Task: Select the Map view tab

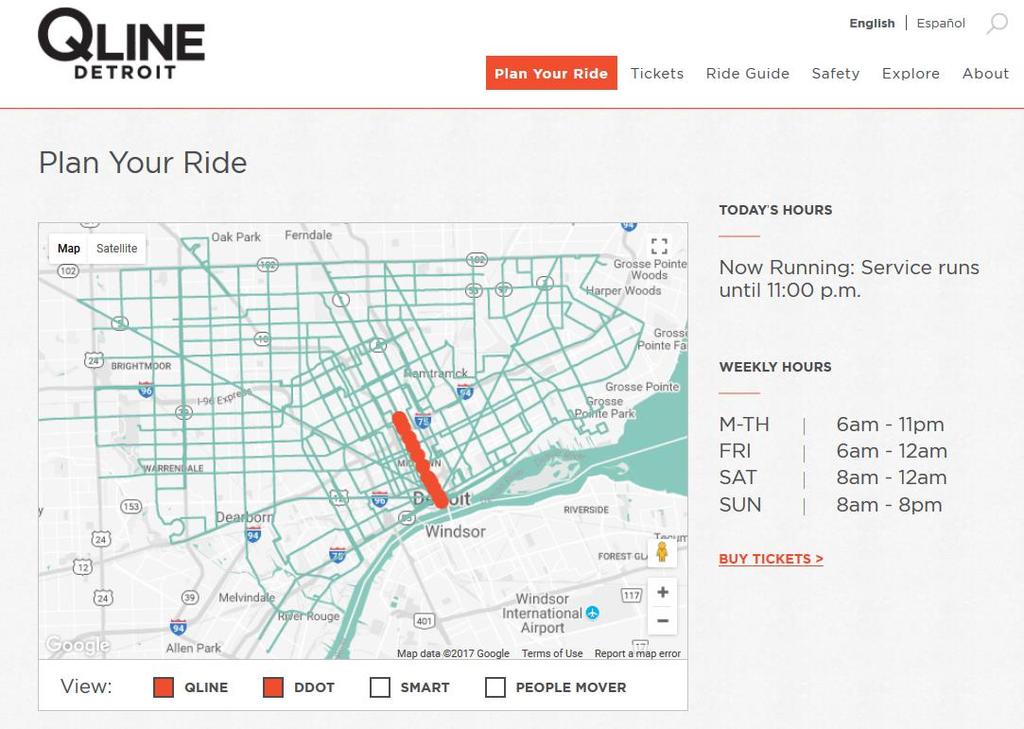Action: pos(69,248)
